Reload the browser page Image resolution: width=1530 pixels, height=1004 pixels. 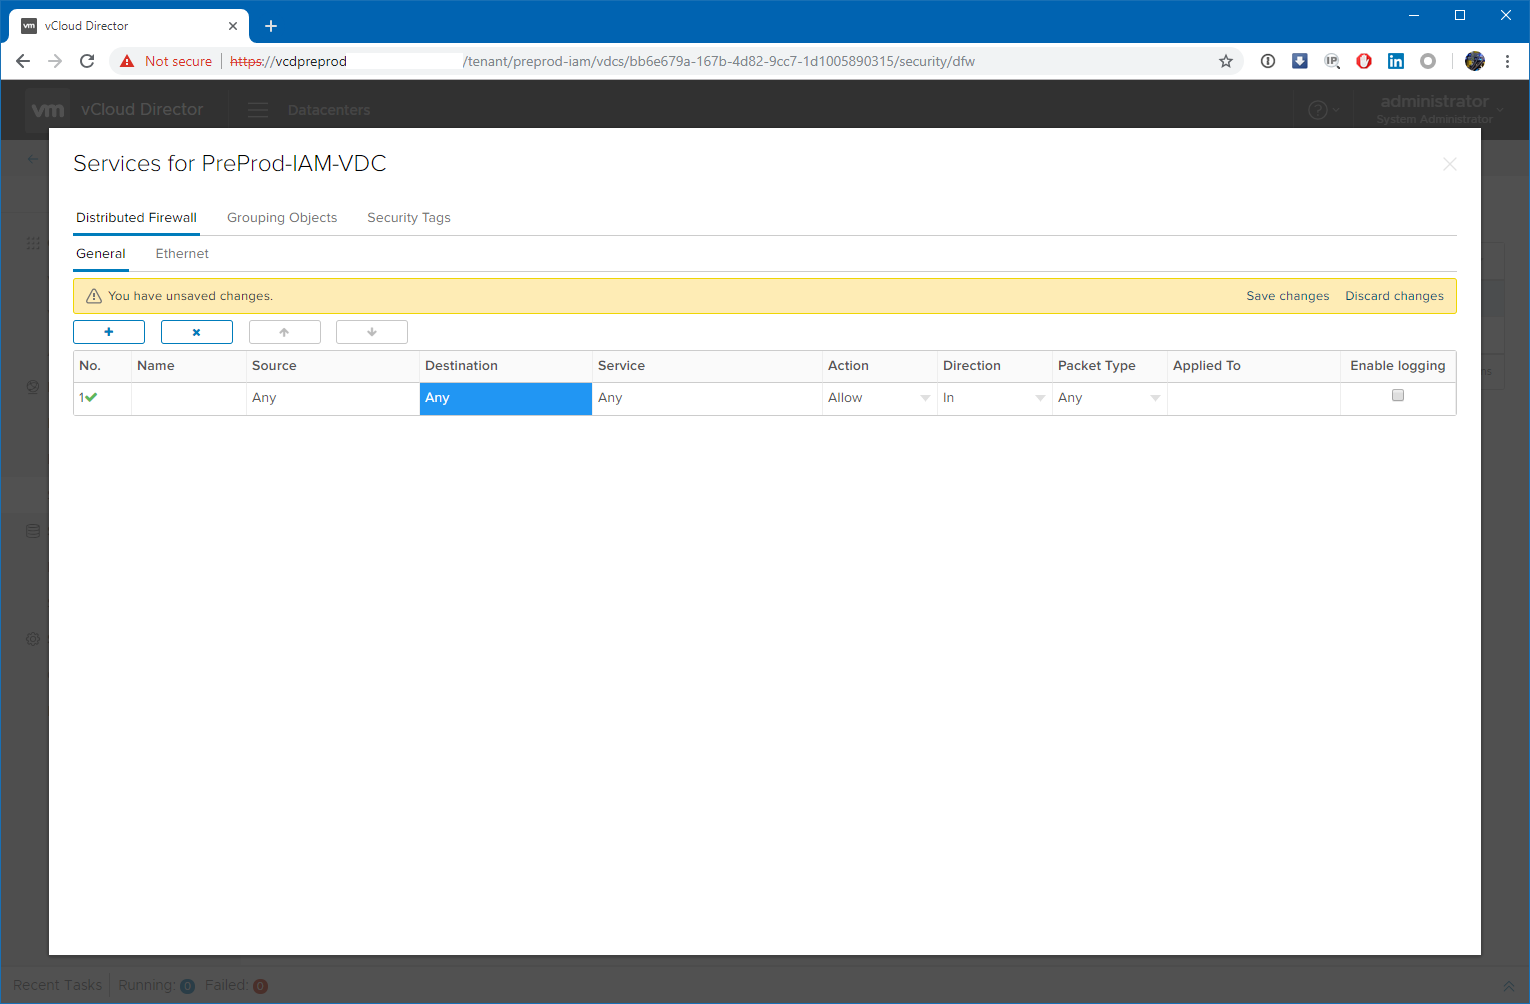pyautogui.click(x=87, y=61)
